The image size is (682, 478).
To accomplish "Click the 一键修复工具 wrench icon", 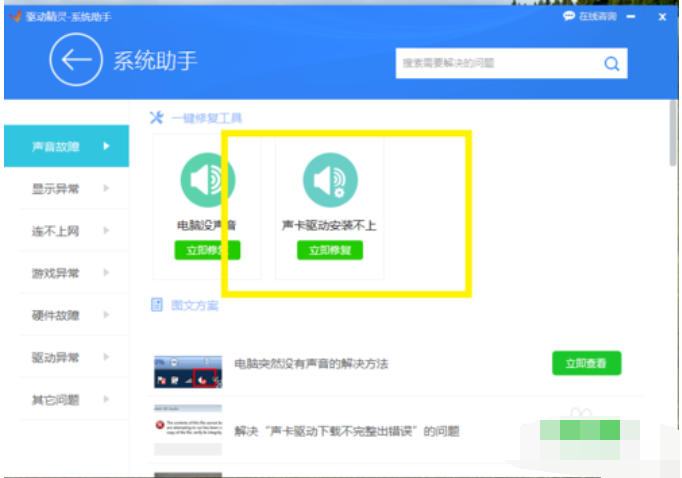I will (x=156, y=117).
